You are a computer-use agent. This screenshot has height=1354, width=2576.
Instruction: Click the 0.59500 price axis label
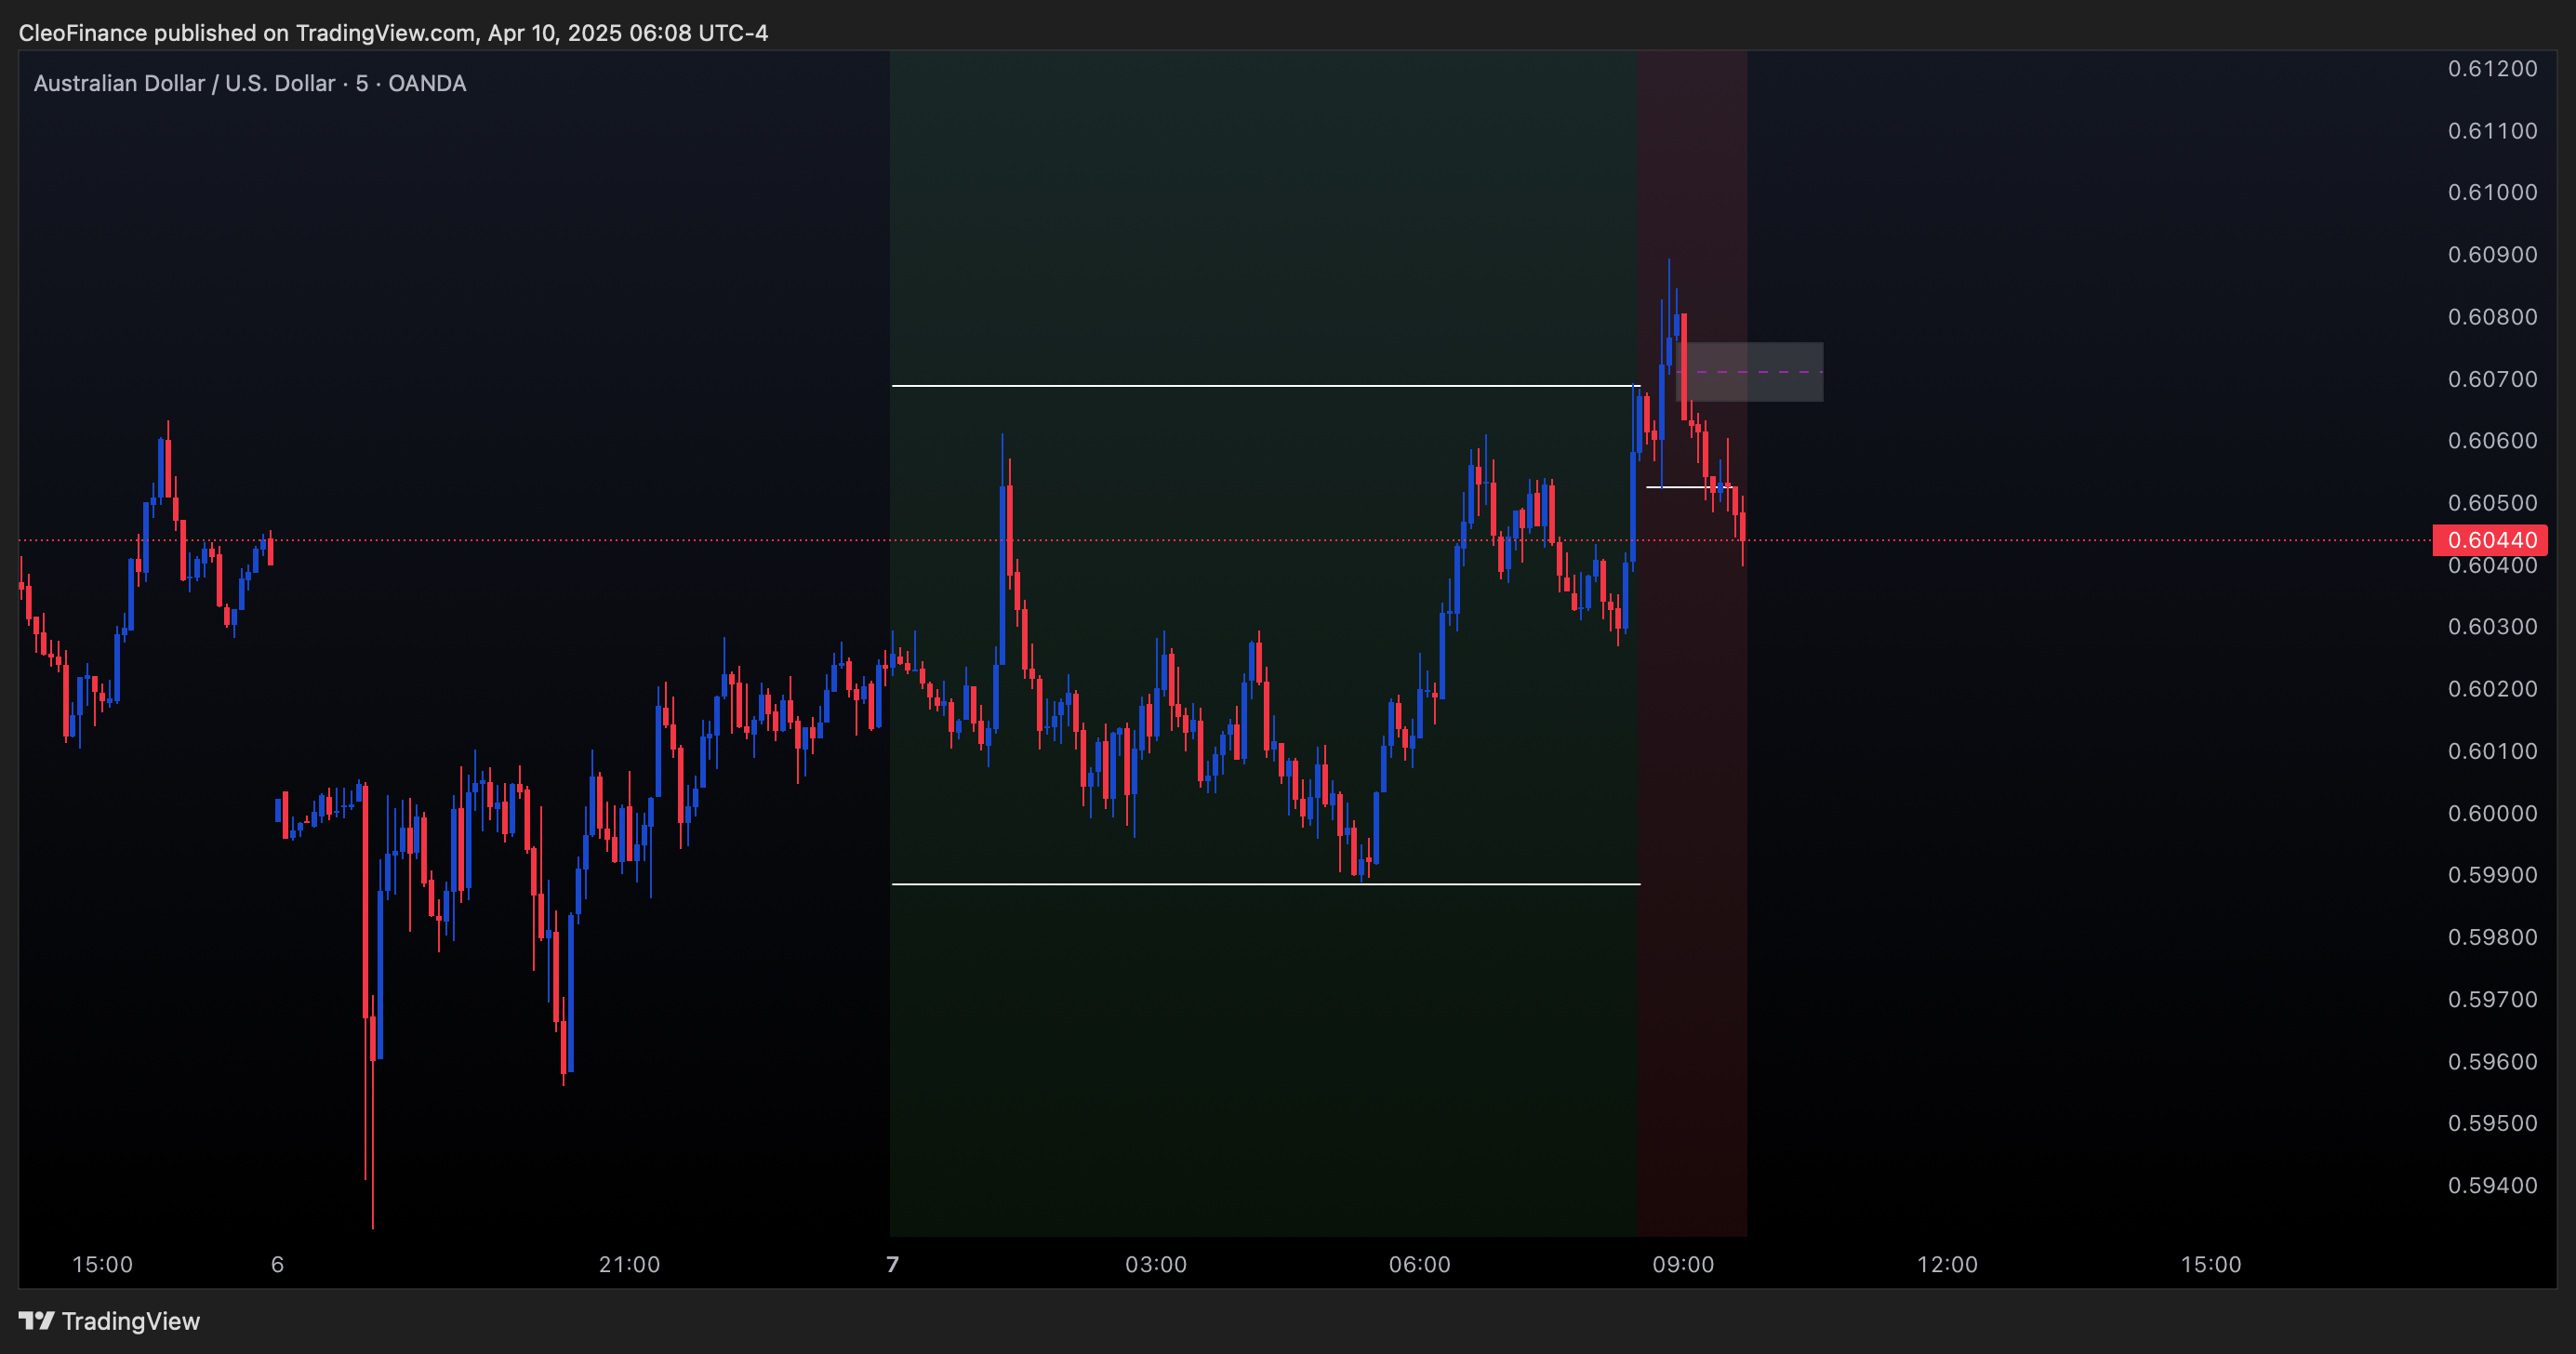click(x=2492, y=1123)
